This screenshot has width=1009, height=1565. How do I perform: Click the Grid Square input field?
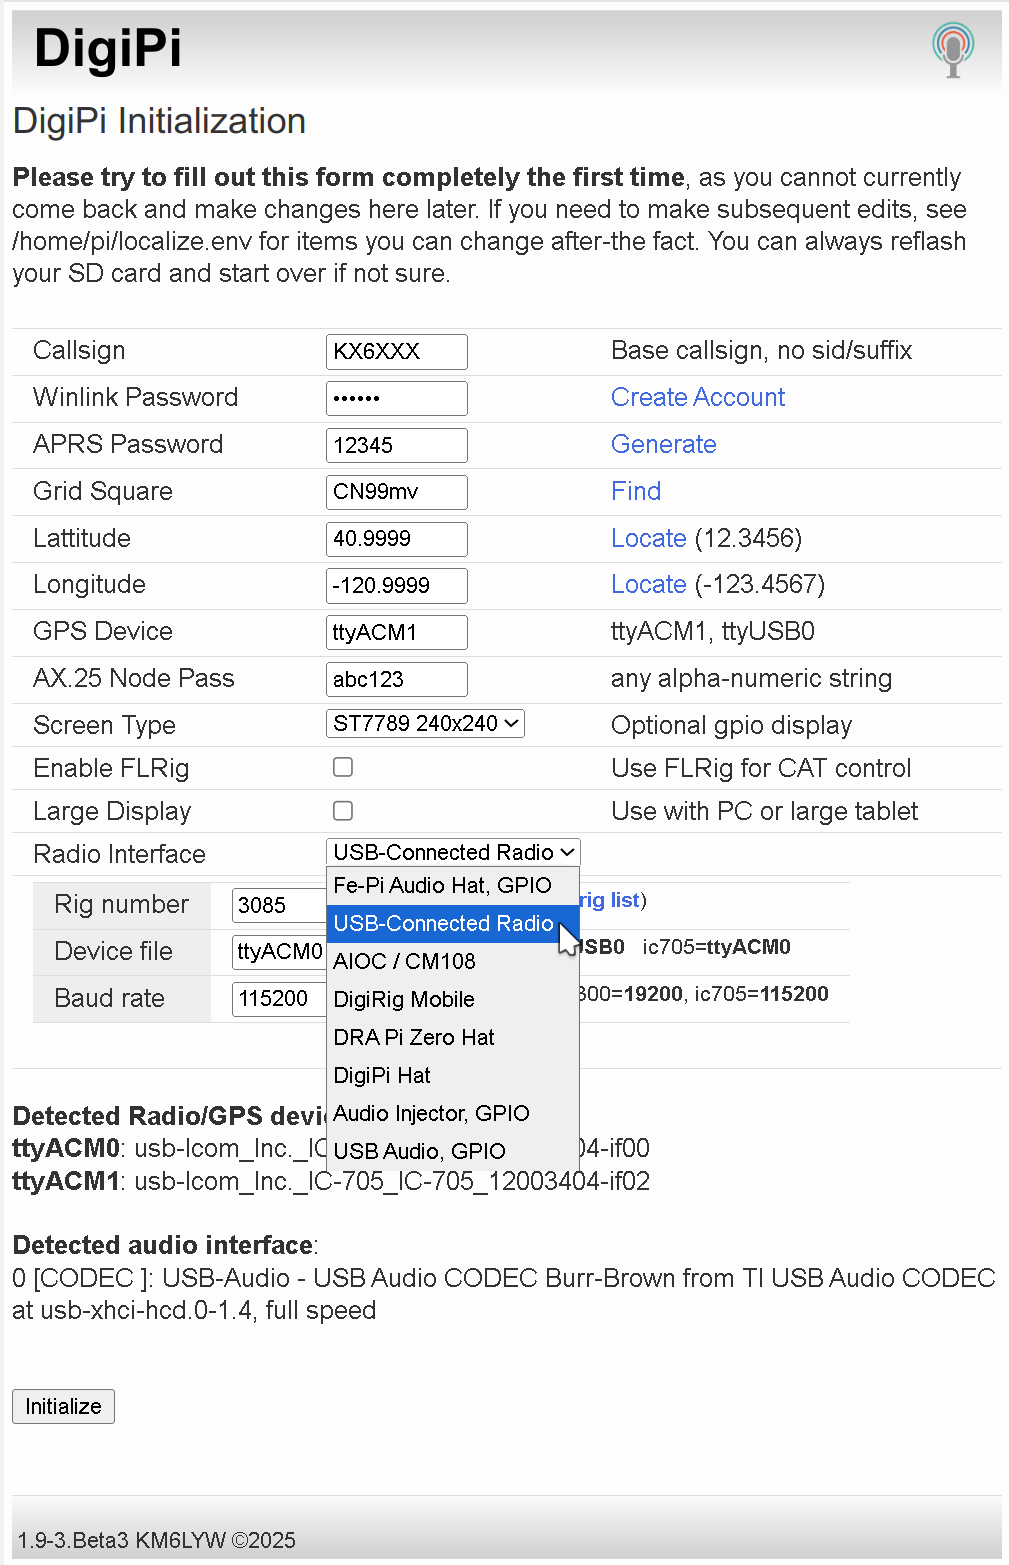(397, 492)
